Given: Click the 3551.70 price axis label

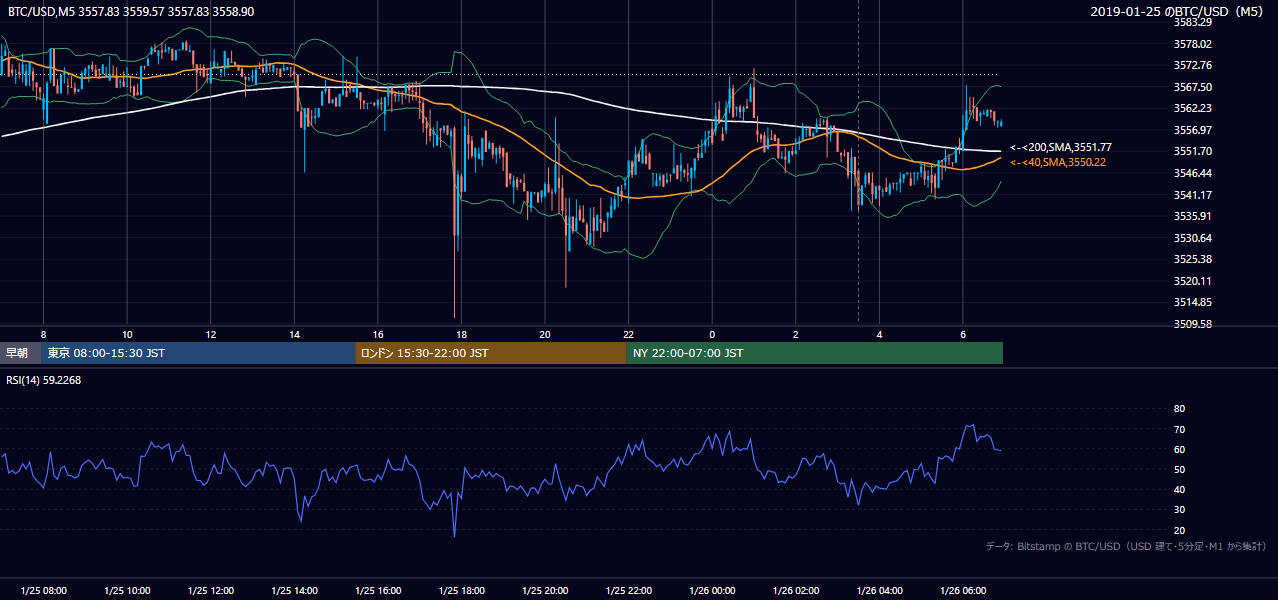Looking at the screenshot, I should click(1194, 151).
